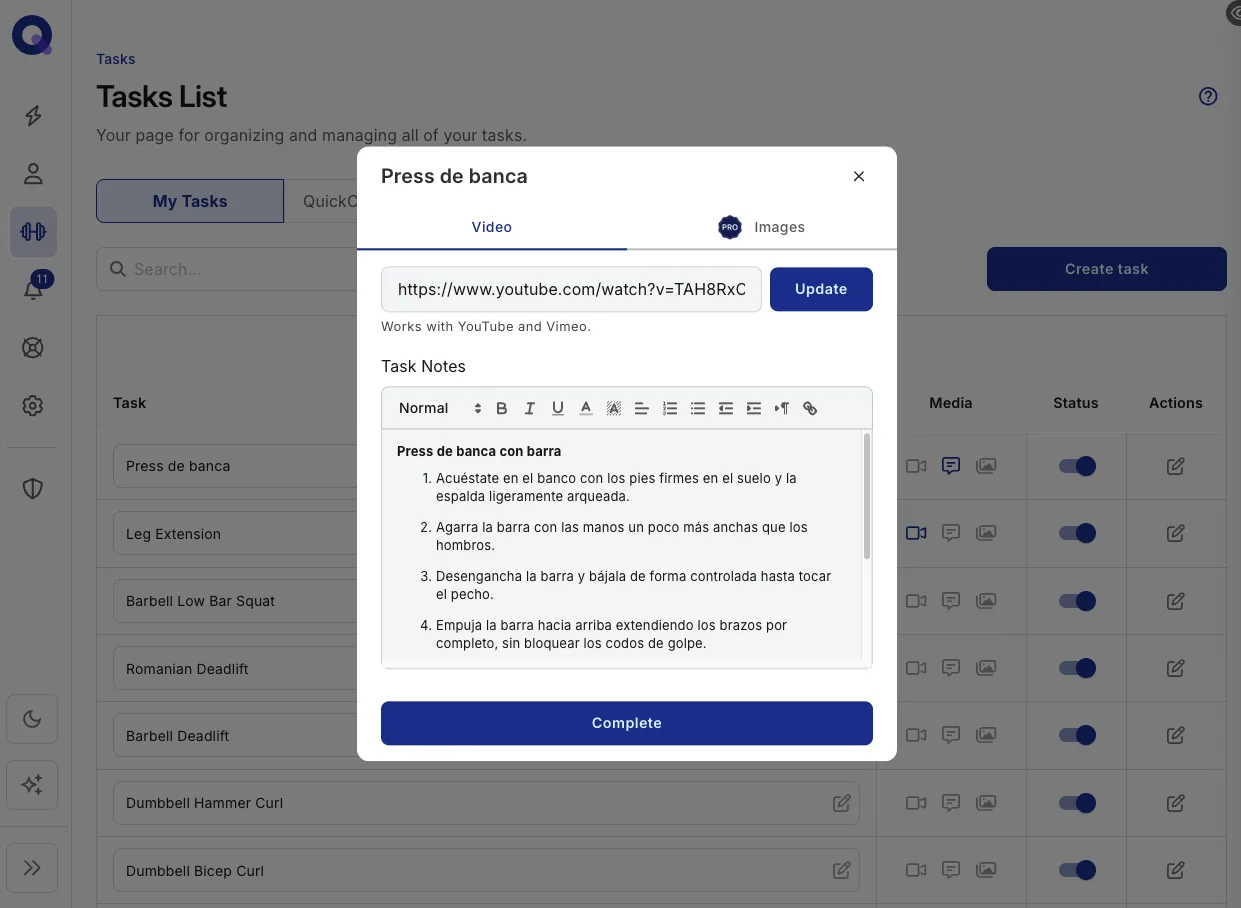This screenshot has height=908, width=1241.
Task: Decrease indent in Task Notes toolbar
Action: click(x=726, y=408)
